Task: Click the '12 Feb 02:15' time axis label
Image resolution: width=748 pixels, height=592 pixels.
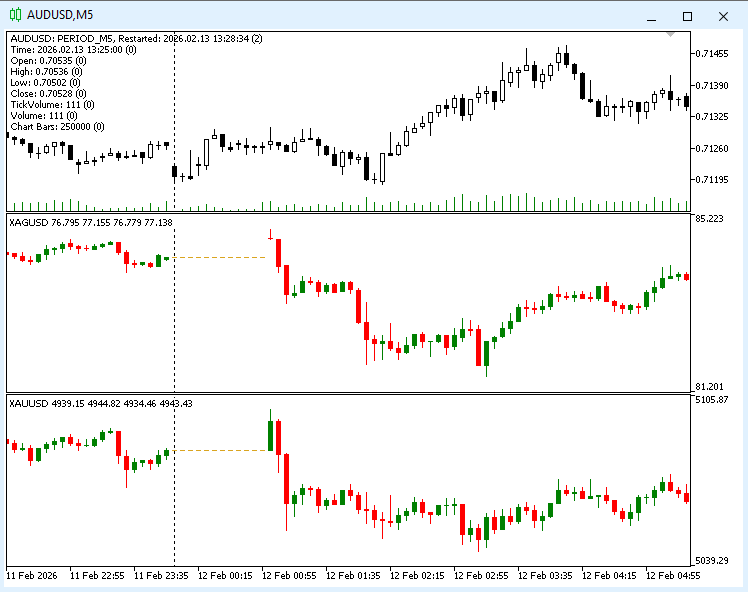Action: click(x=417, y=576)
